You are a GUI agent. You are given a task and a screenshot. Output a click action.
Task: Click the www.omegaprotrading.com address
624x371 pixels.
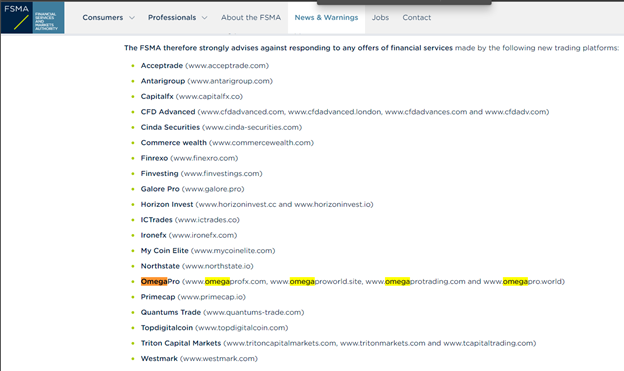point(415,281)
